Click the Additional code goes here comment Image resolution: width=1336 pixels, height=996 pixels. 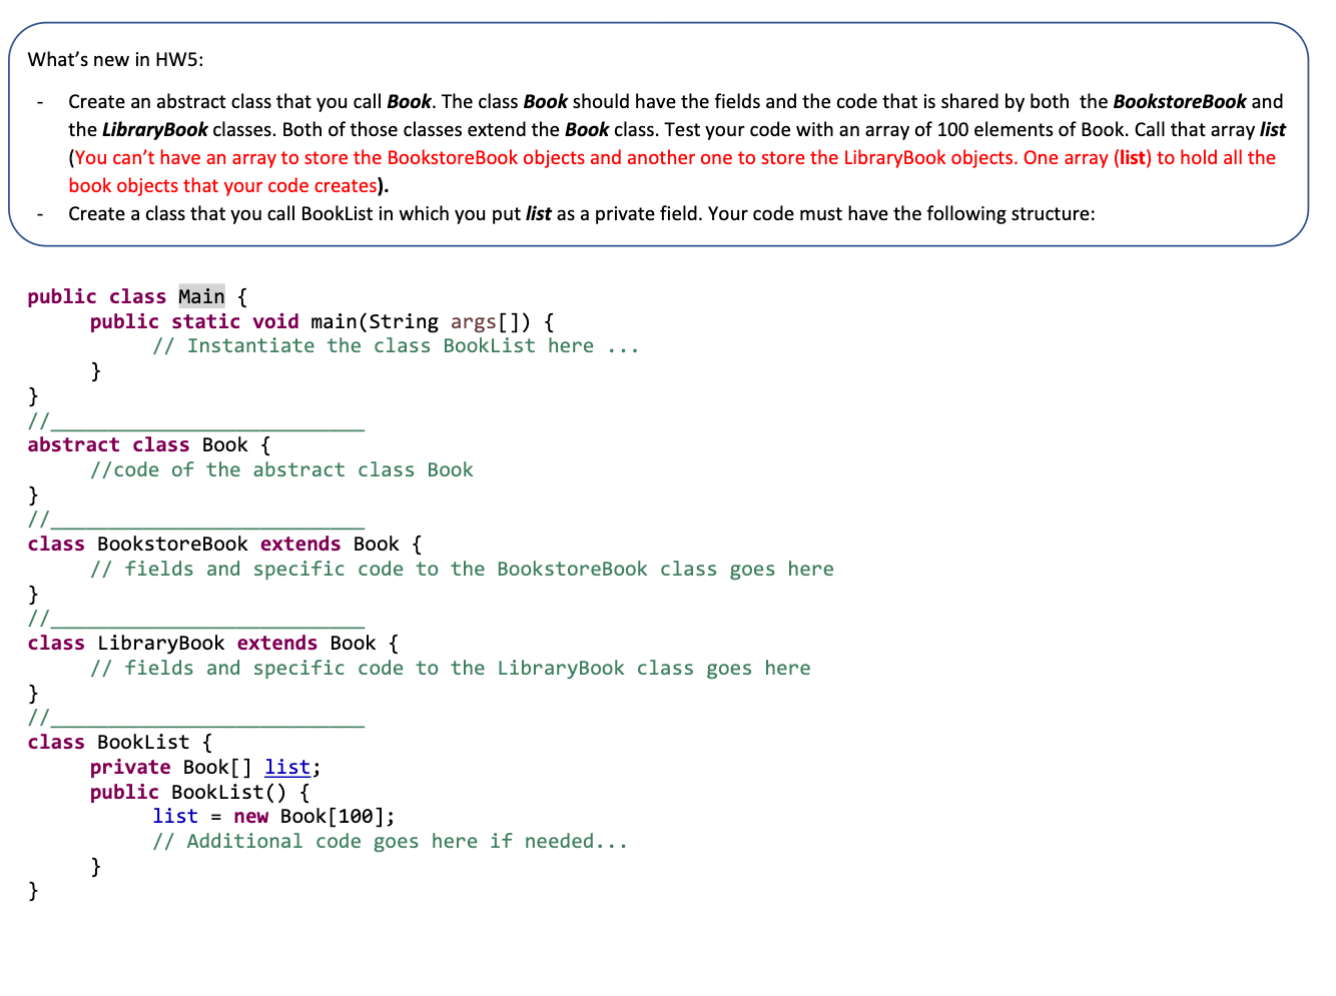click(390, 841)
